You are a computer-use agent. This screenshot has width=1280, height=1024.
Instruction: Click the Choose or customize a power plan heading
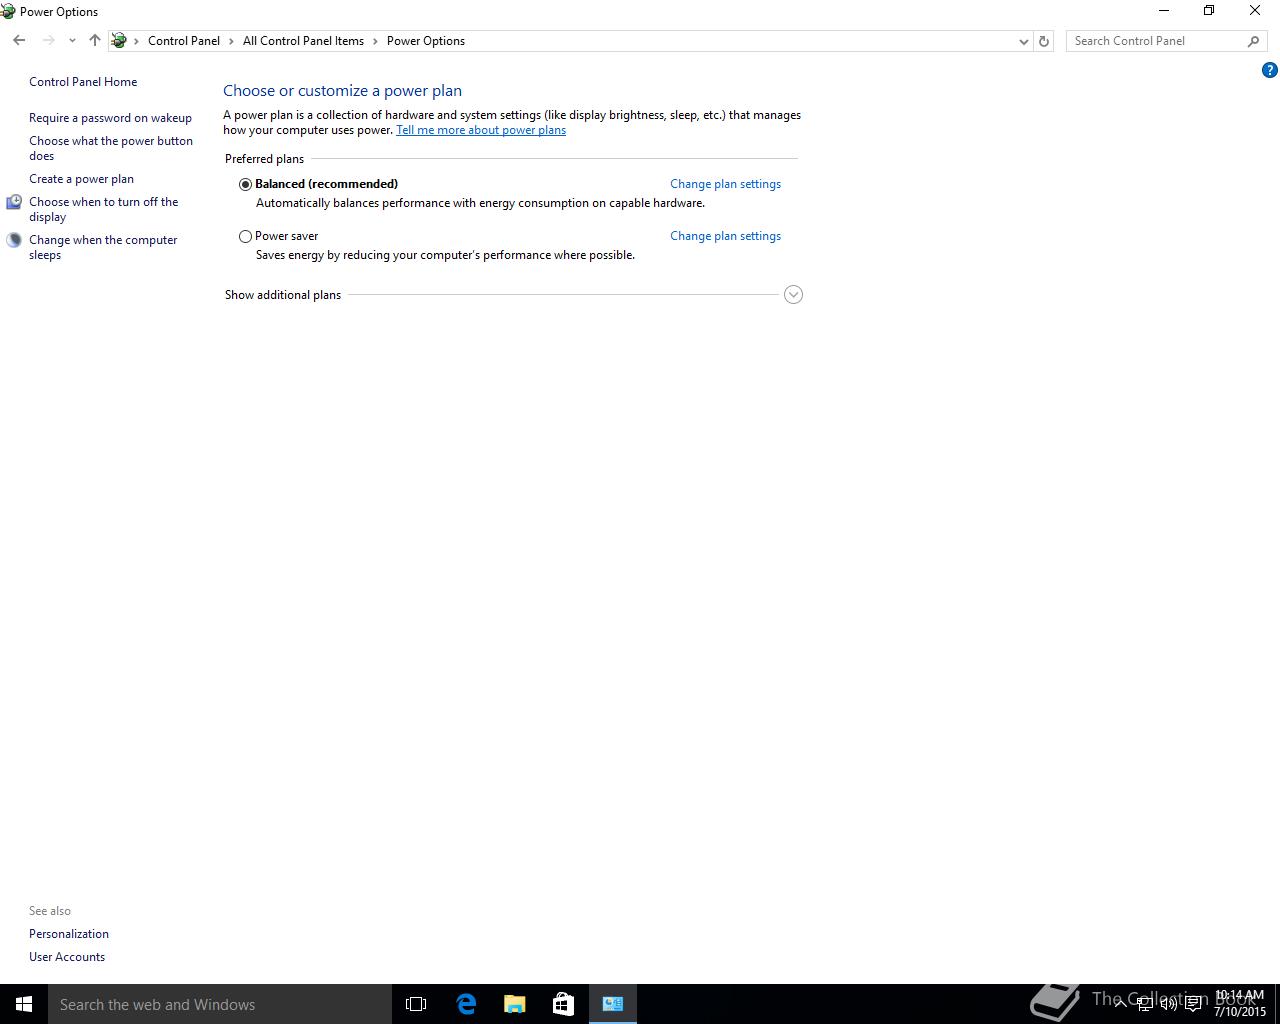(342, 91)
